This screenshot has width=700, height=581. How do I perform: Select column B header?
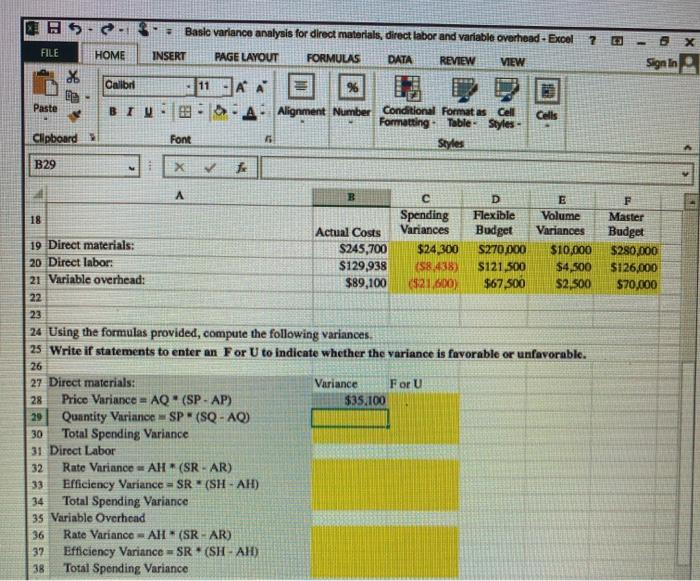click(351, 197)
